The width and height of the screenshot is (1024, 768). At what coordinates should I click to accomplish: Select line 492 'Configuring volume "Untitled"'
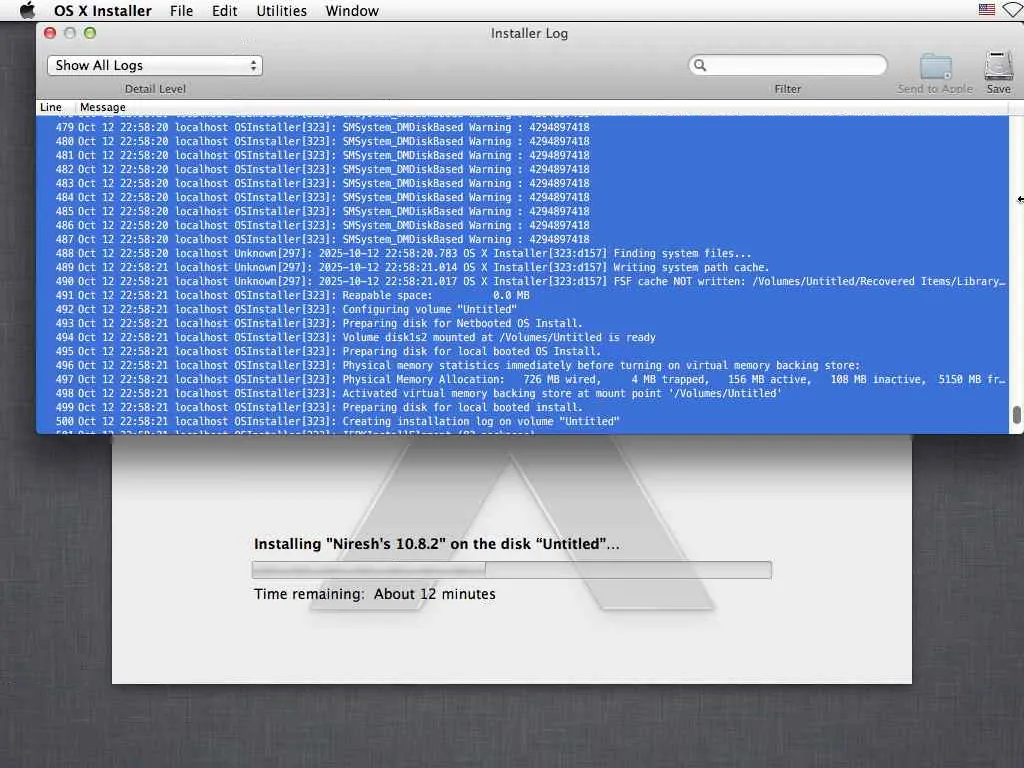click(522, 310)
